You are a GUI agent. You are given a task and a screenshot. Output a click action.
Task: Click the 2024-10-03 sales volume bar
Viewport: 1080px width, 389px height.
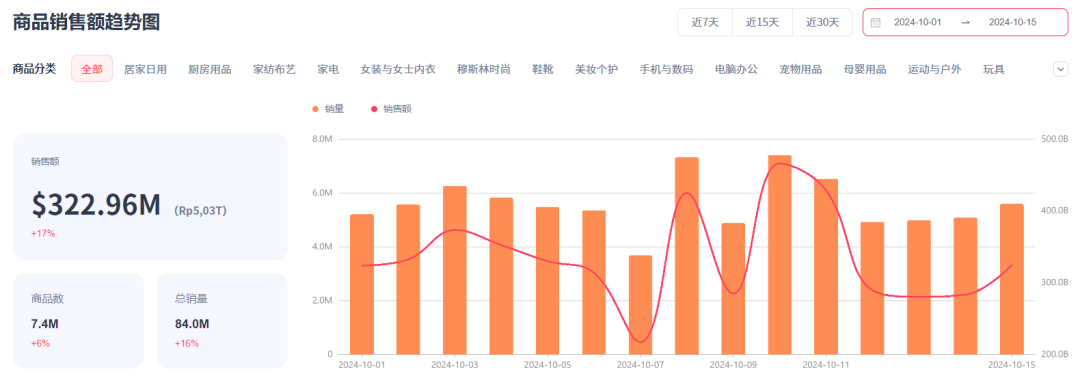coord(455,271)
